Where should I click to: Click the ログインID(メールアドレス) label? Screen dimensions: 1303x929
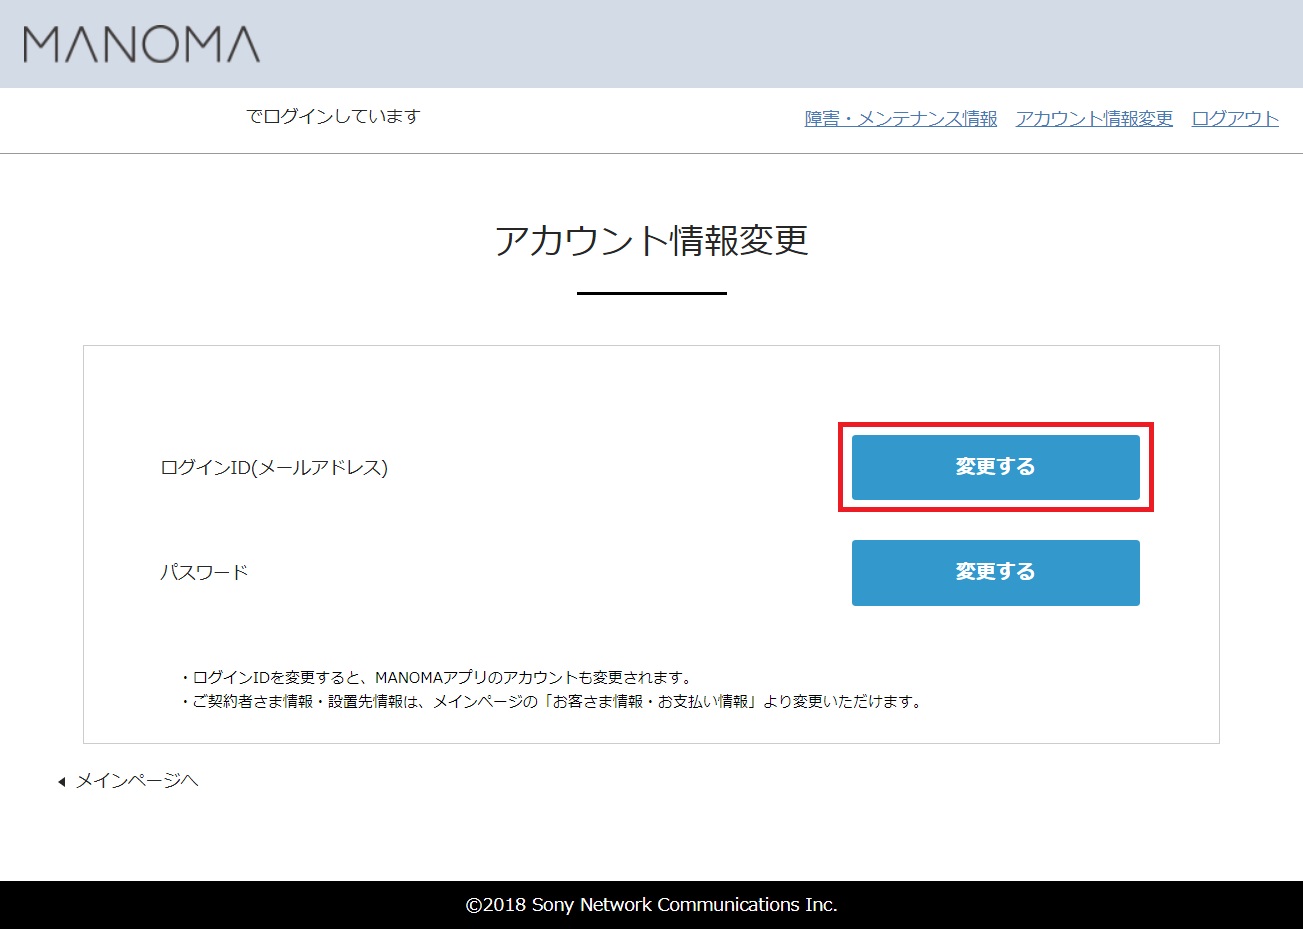(274, 467)
